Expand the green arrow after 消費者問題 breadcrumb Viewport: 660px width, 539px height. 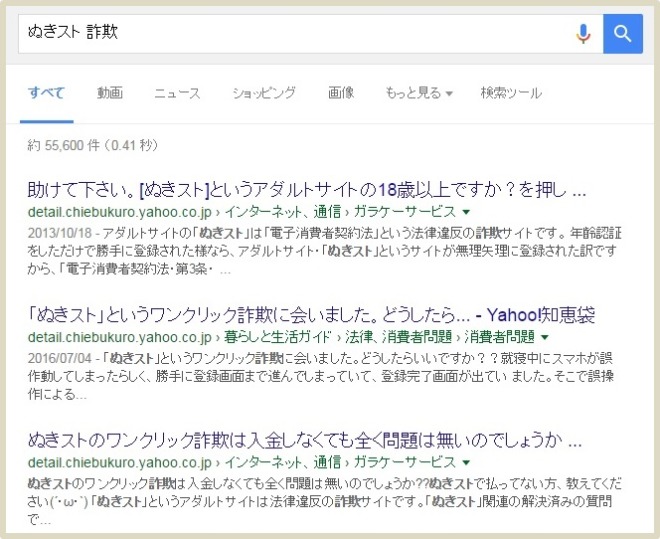pyautogui.click(x=543, y=338)
